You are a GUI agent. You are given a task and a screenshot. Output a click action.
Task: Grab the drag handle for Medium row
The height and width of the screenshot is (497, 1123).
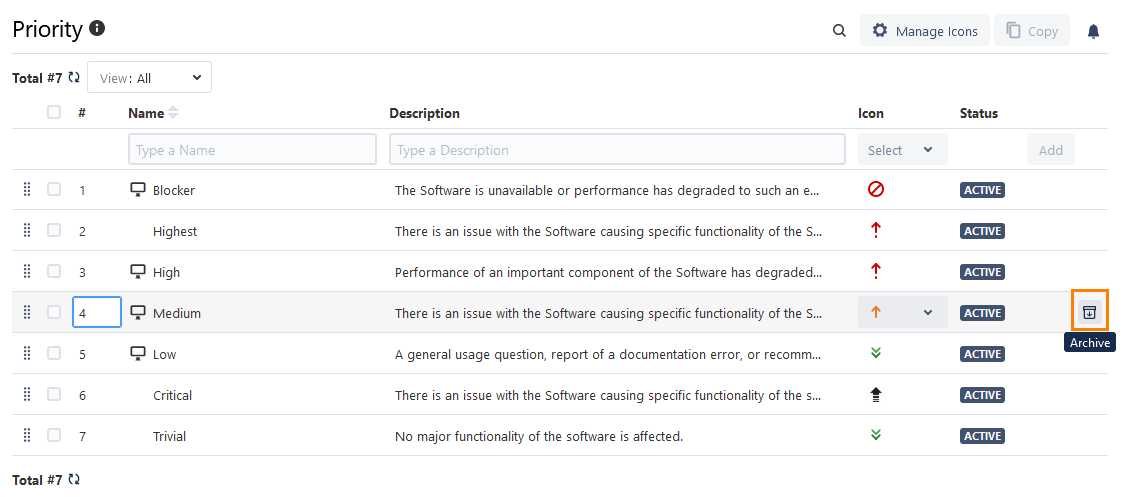pos(27,312)
